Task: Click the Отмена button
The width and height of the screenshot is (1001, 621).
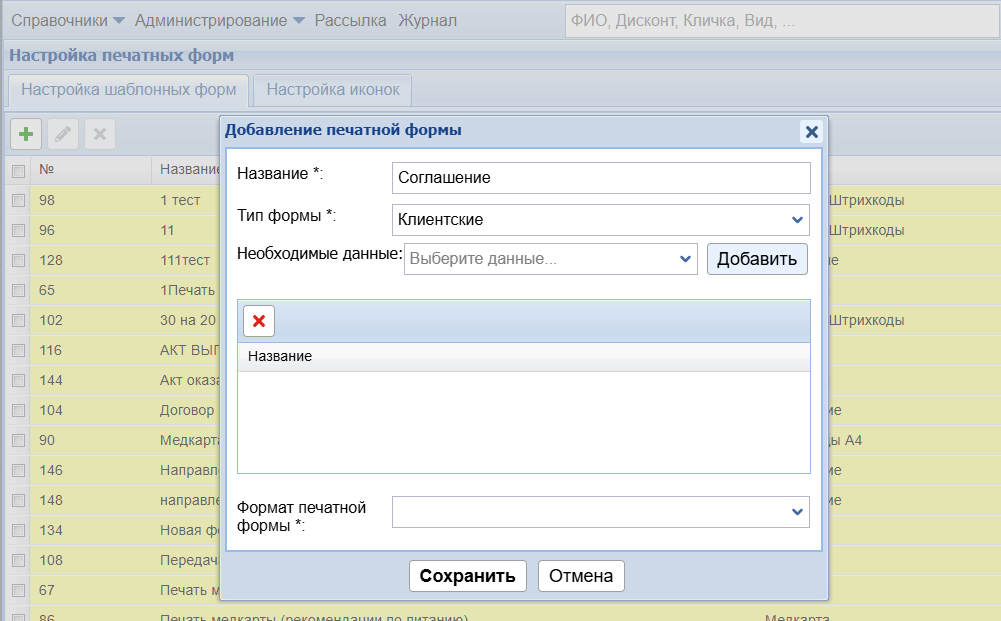Action: tap(581, 576)
